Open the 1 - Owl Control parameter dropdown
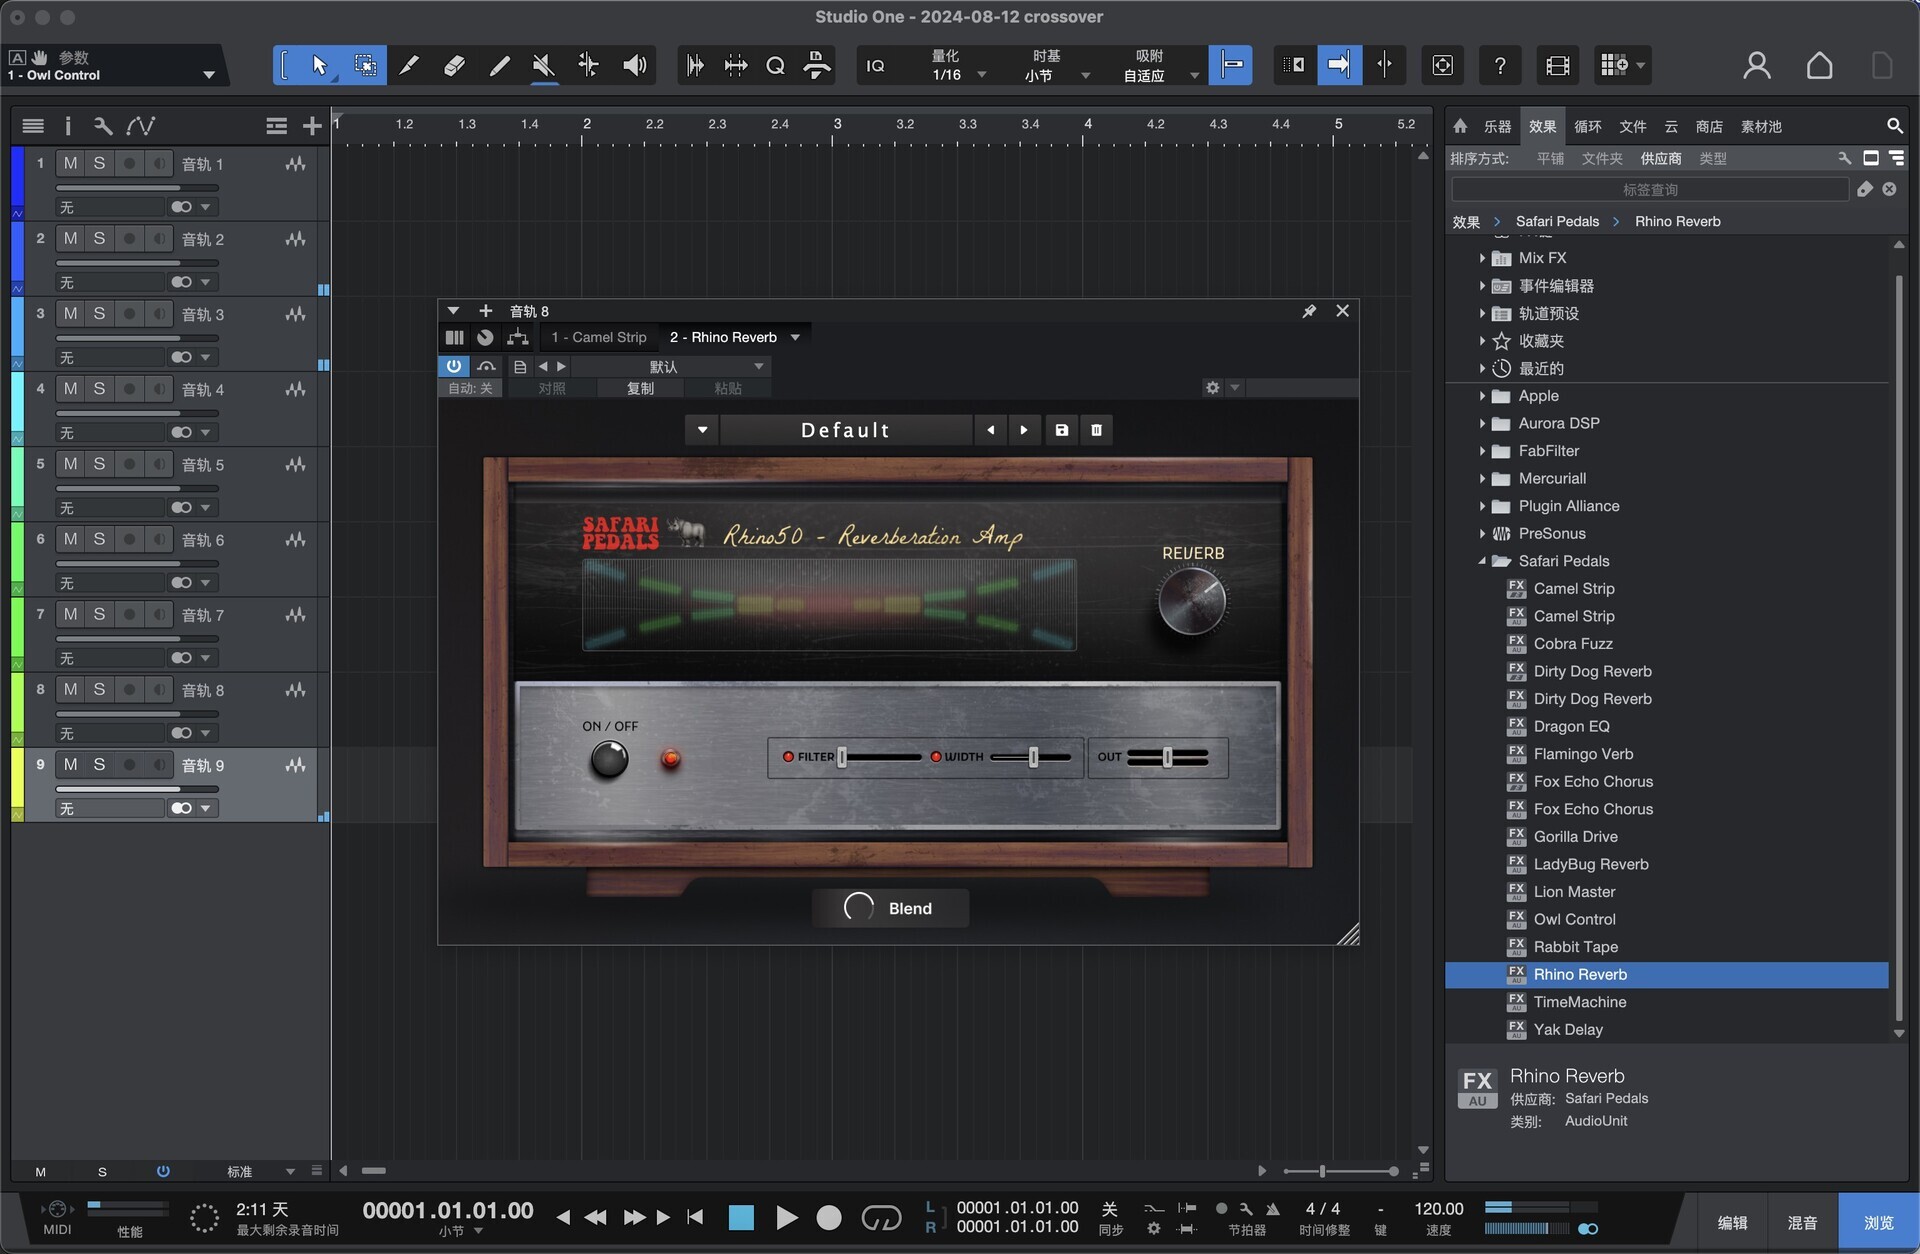The image size is (1920, 1254). pyautogui.click(x=208, y=75)
